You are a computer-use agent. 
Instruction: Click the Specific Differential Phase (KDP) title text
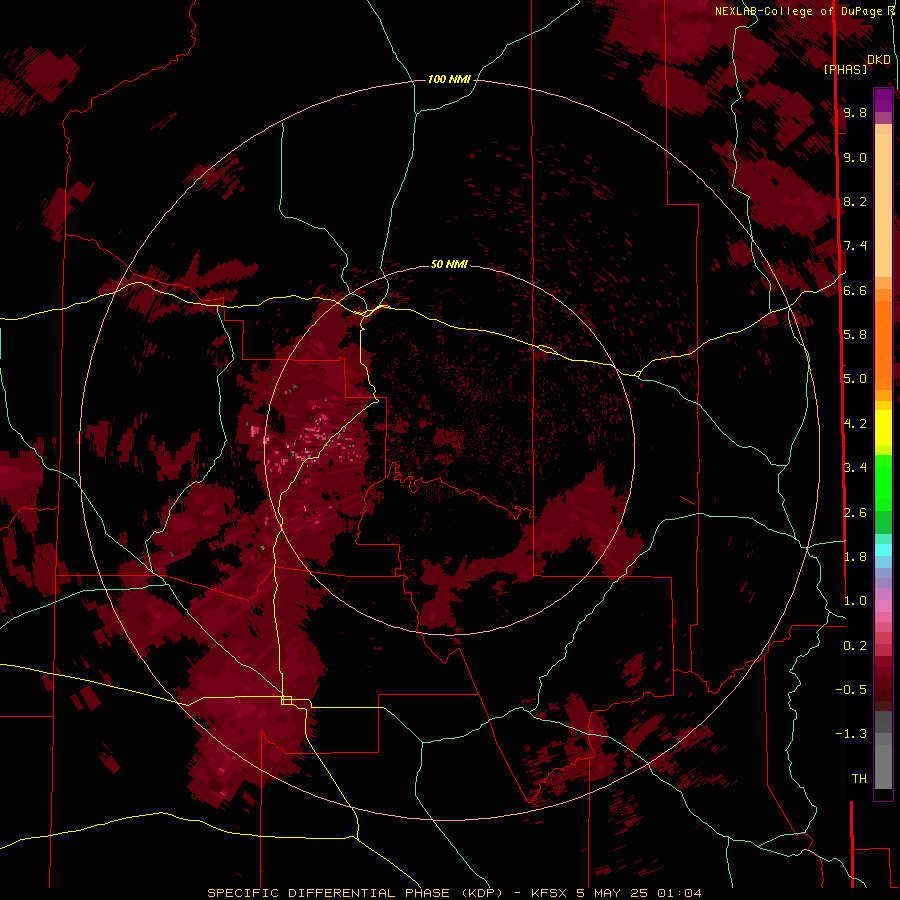(355, 893)
